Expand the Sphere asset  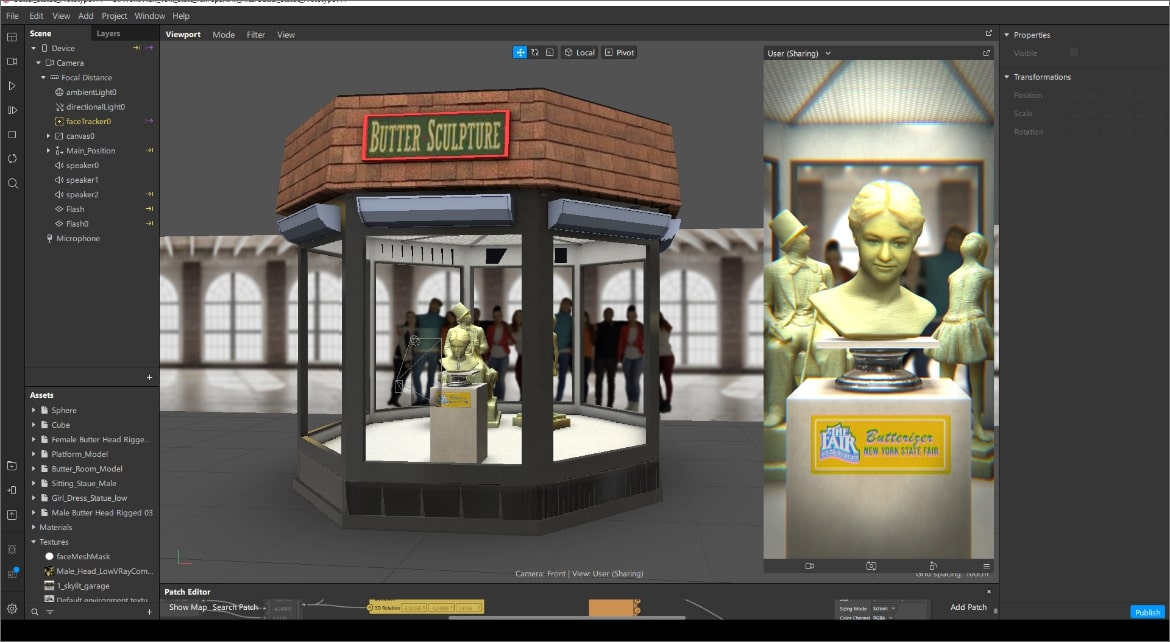34,410
